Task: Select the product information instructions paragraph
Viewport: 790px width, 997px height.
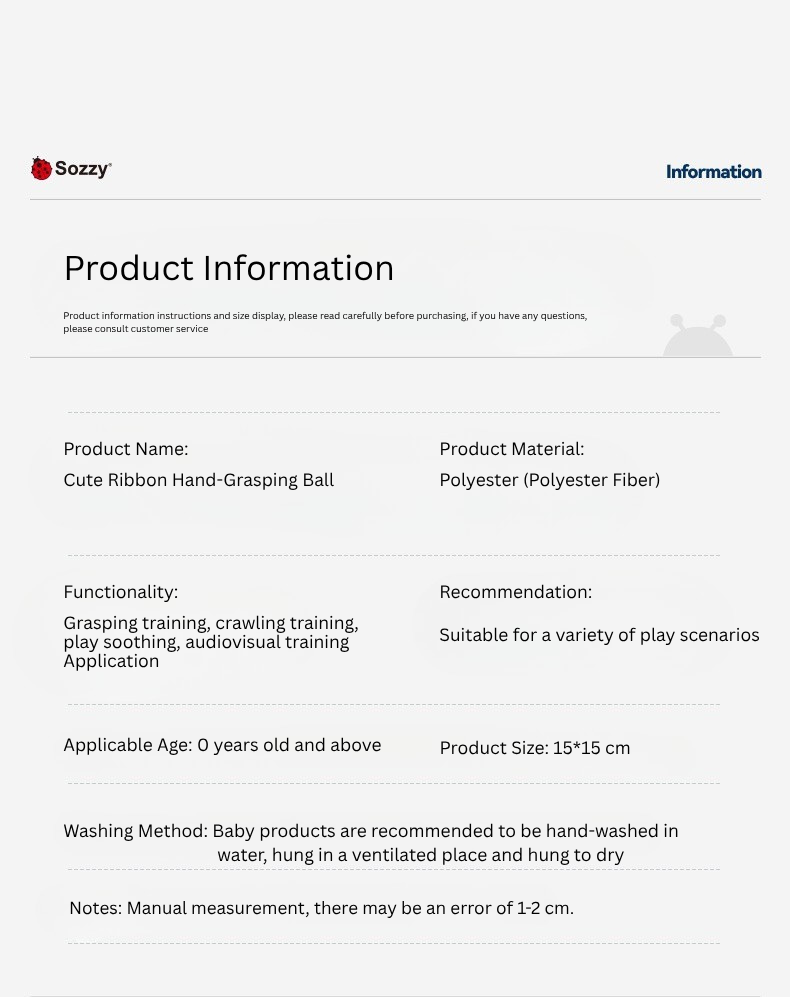Action: tap(325, 322)
